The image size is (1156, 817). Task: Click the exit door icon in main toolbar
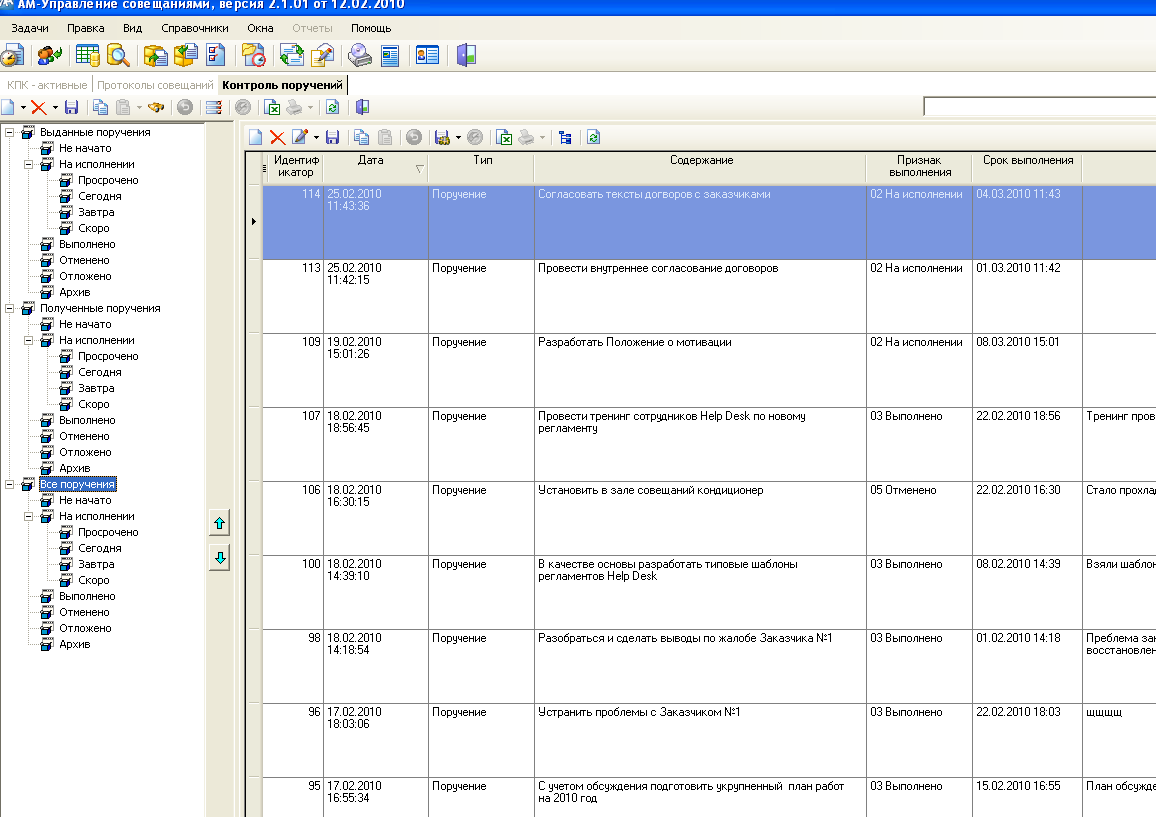pos(466,55)
